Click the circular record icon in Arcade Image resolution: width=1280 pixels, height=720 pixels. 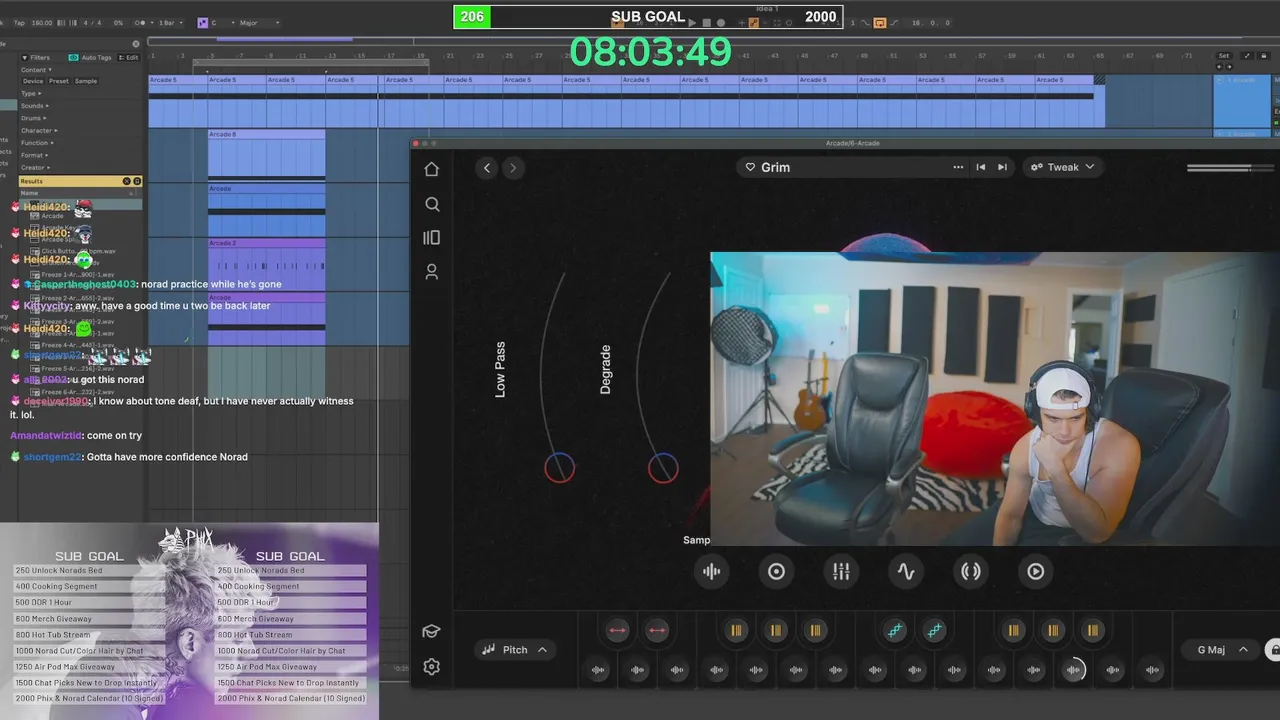pos(776,572)
